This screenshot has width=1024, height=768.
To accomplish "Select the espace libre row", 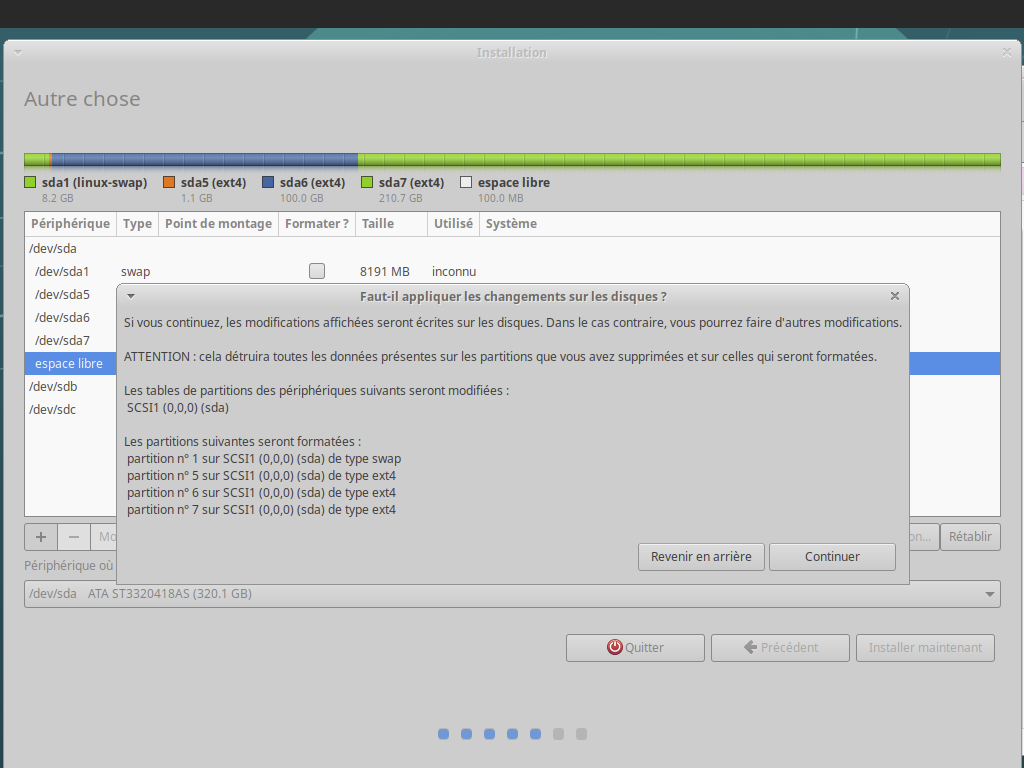I will coord(69,364).
